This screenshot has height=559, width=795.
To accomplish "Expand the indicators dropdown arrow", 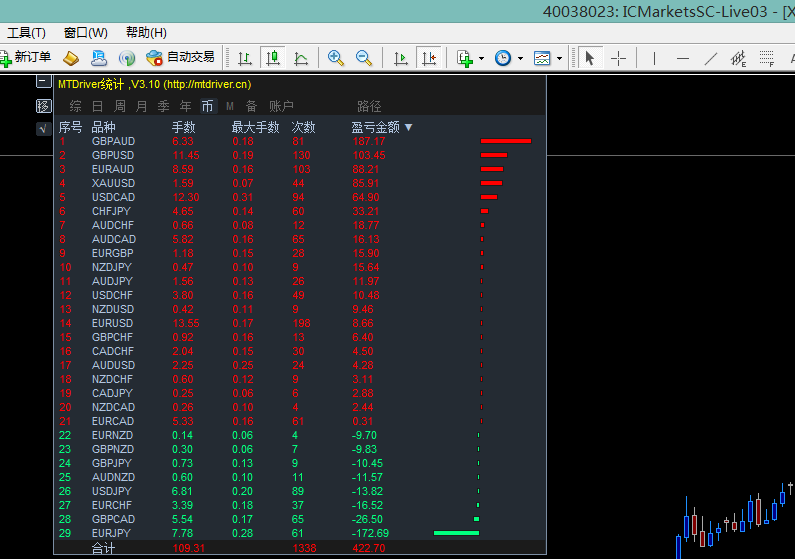I will pyautogui.click(x=481, y=59).
